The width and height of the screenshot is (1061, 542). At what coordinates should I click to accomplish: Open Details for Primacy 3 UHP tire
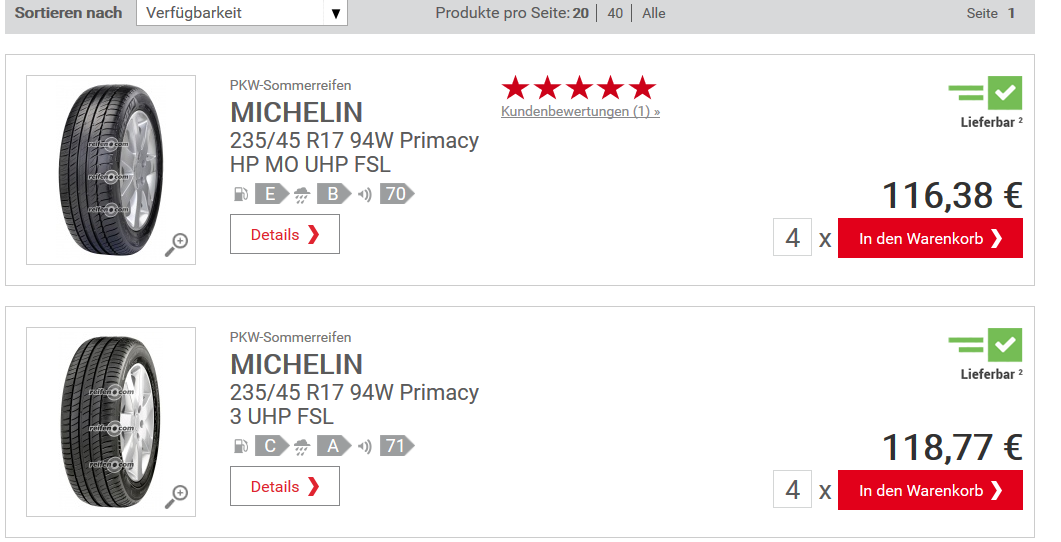285,486
